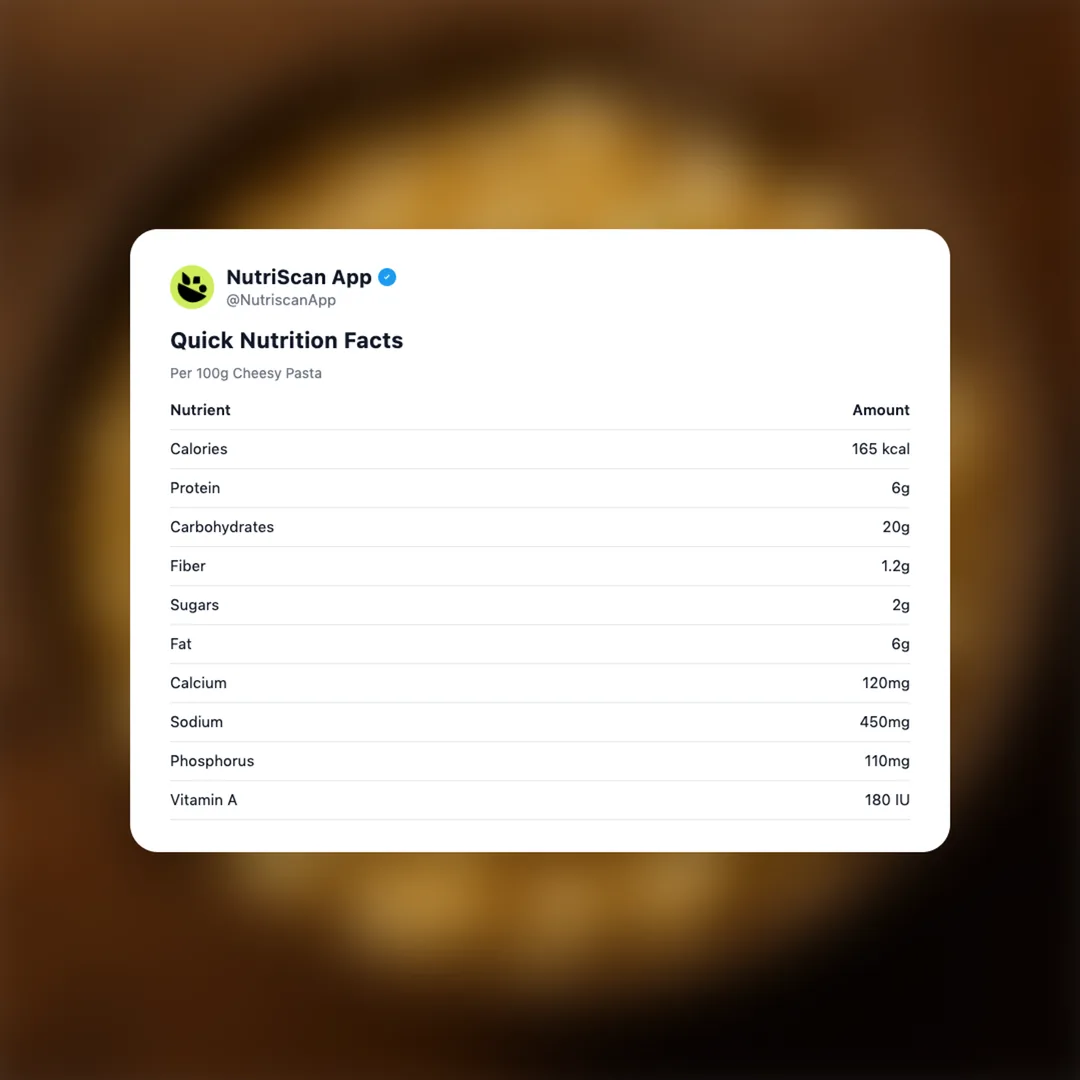Click the 165 kcal value

click(x=880, y=449)
